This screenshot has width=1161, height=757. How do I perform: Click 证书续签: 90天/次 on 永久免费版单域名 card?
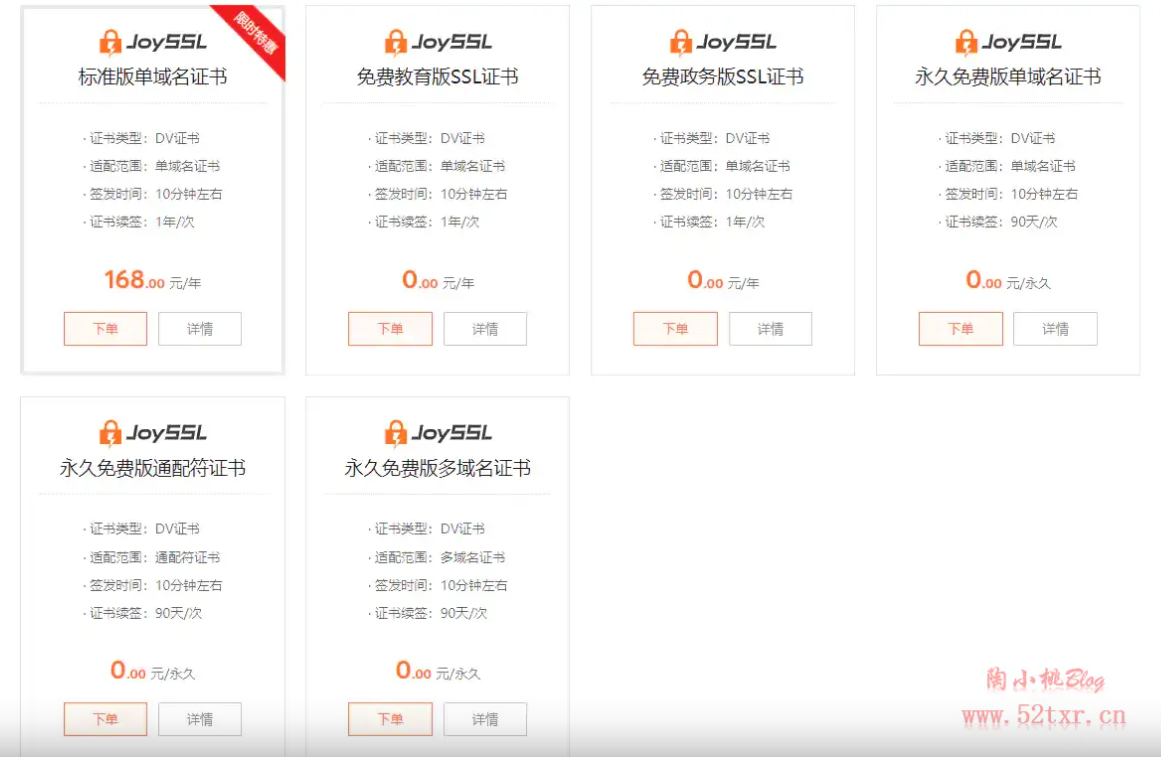tap(998, 221)
